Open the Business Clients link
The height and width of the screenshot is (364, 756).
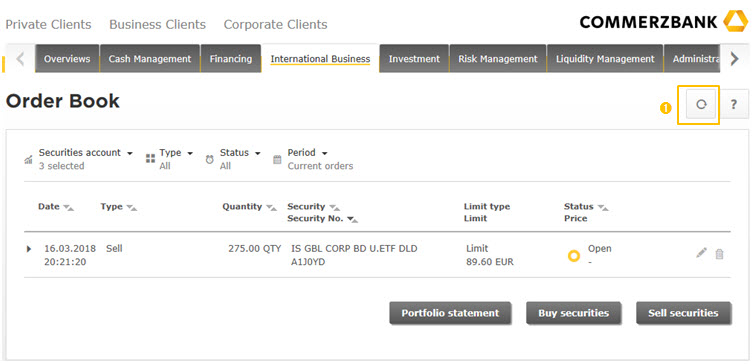click(157, 25)
